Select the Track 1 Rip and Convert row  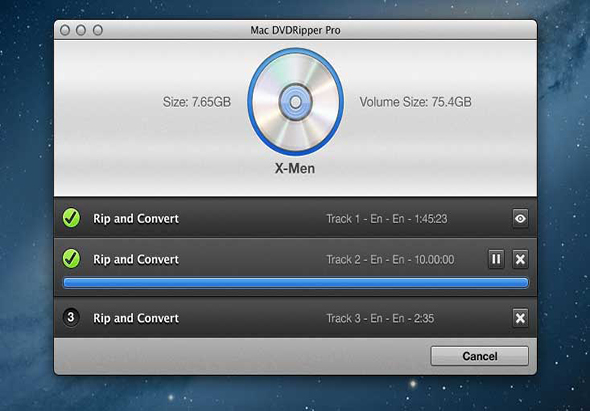(x=295, y=218)
